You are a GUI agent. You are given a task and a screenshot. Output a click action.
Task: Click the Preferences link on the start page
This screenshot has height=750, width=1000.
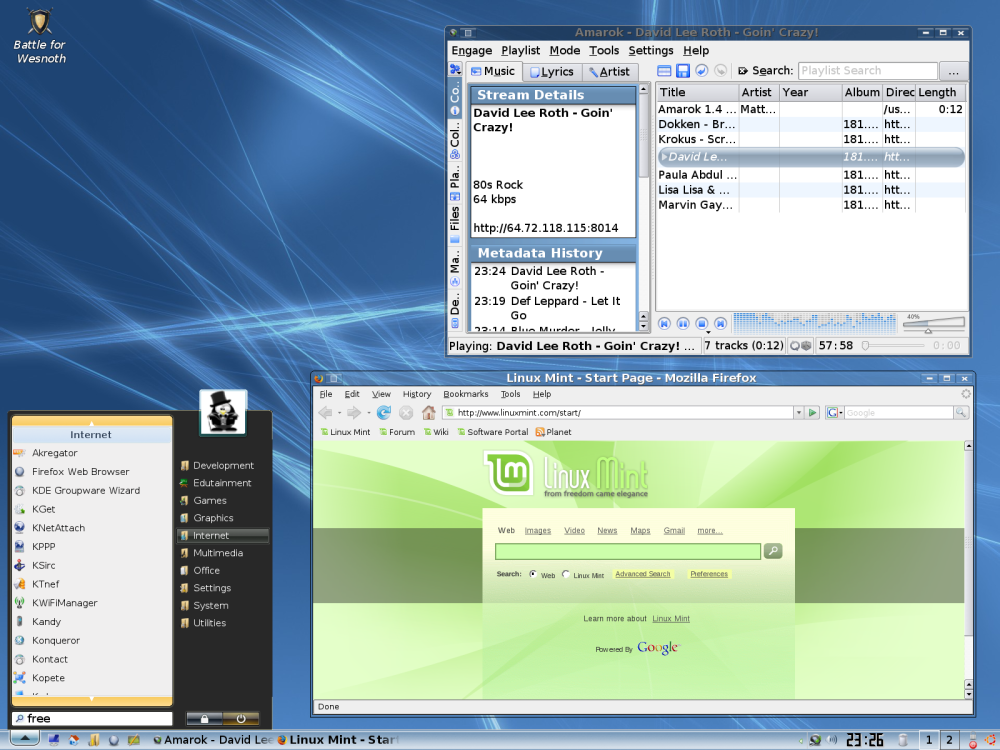pos(709,574)
